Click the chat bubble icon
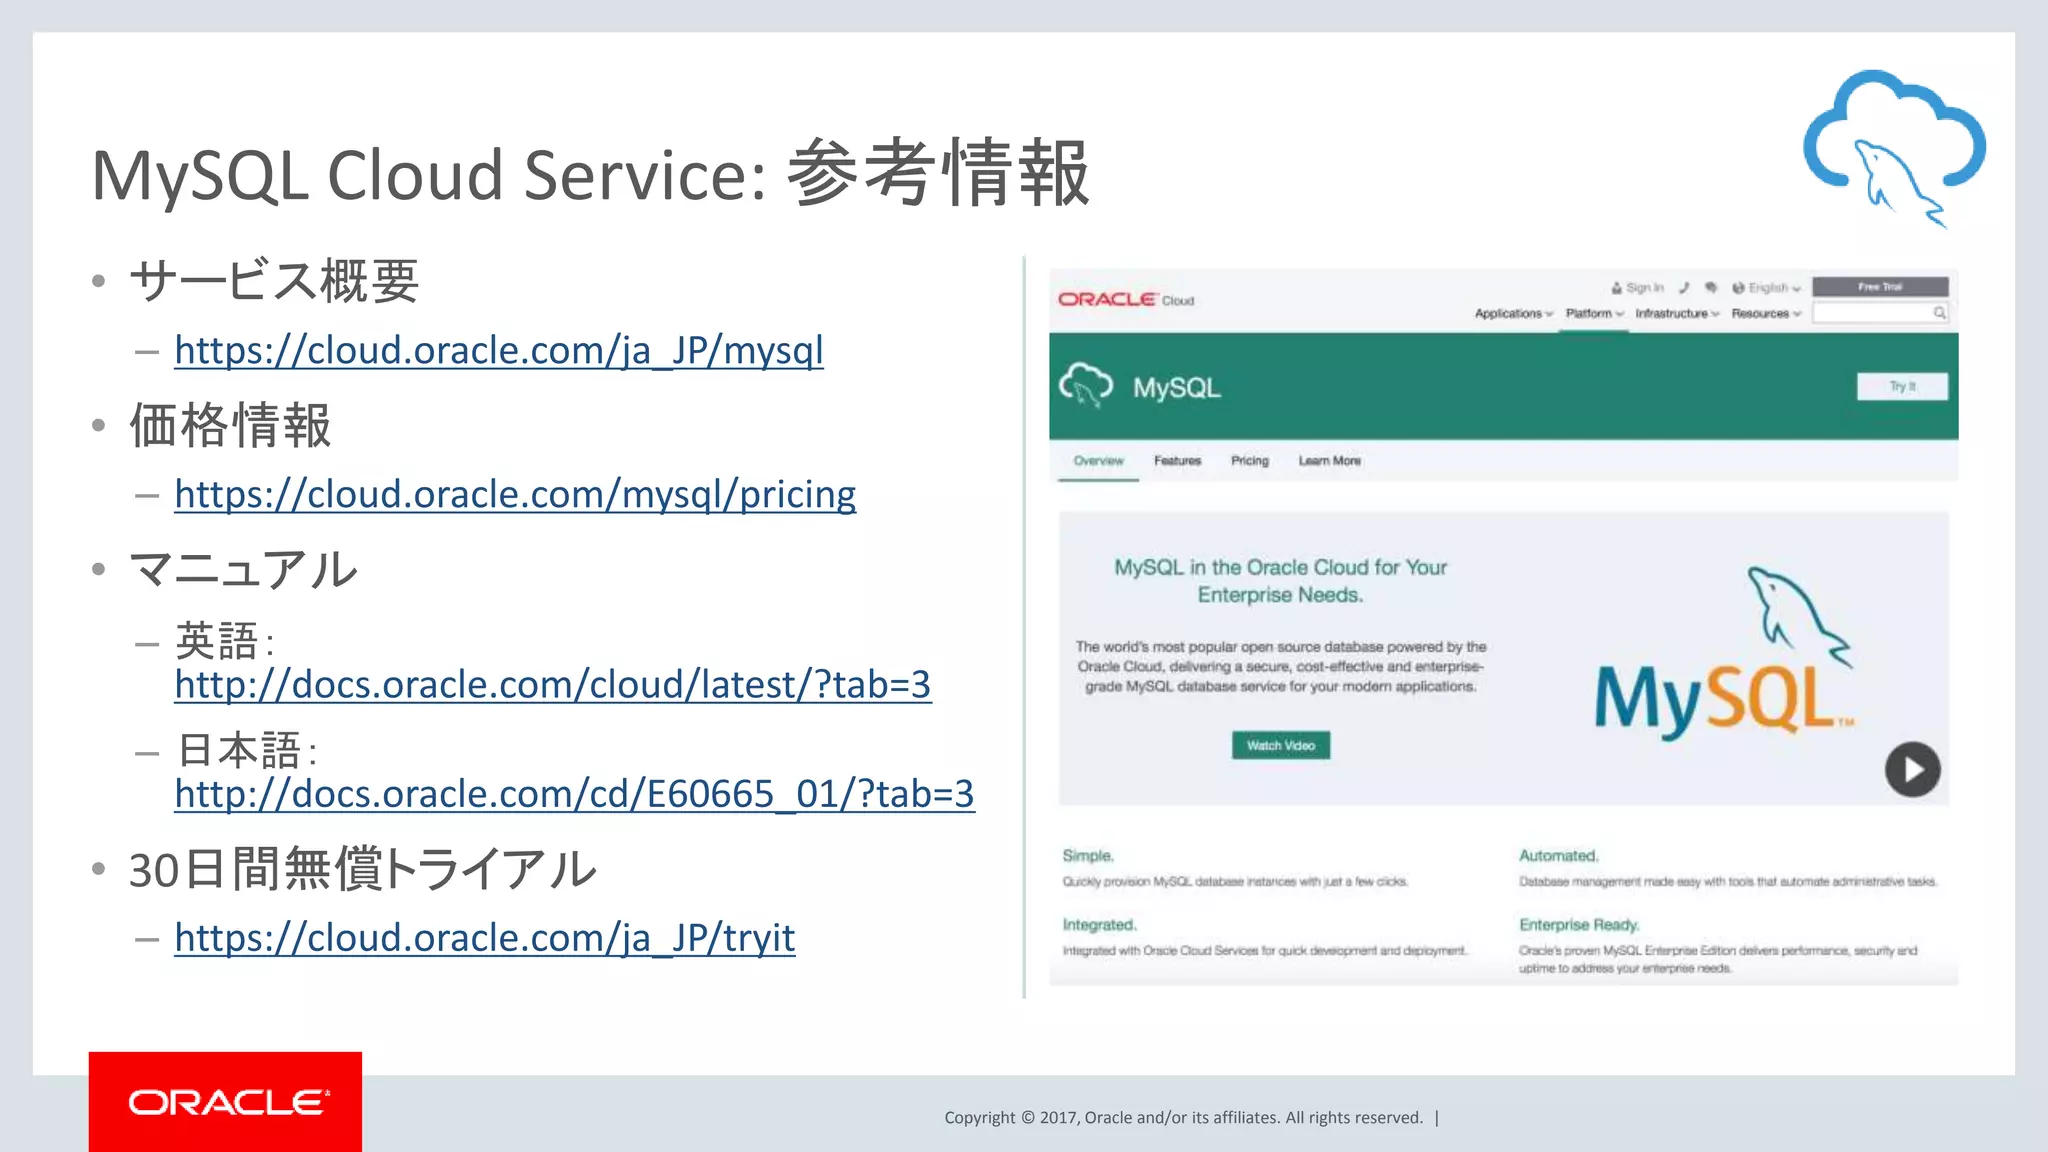 [x=1711, y=288]
